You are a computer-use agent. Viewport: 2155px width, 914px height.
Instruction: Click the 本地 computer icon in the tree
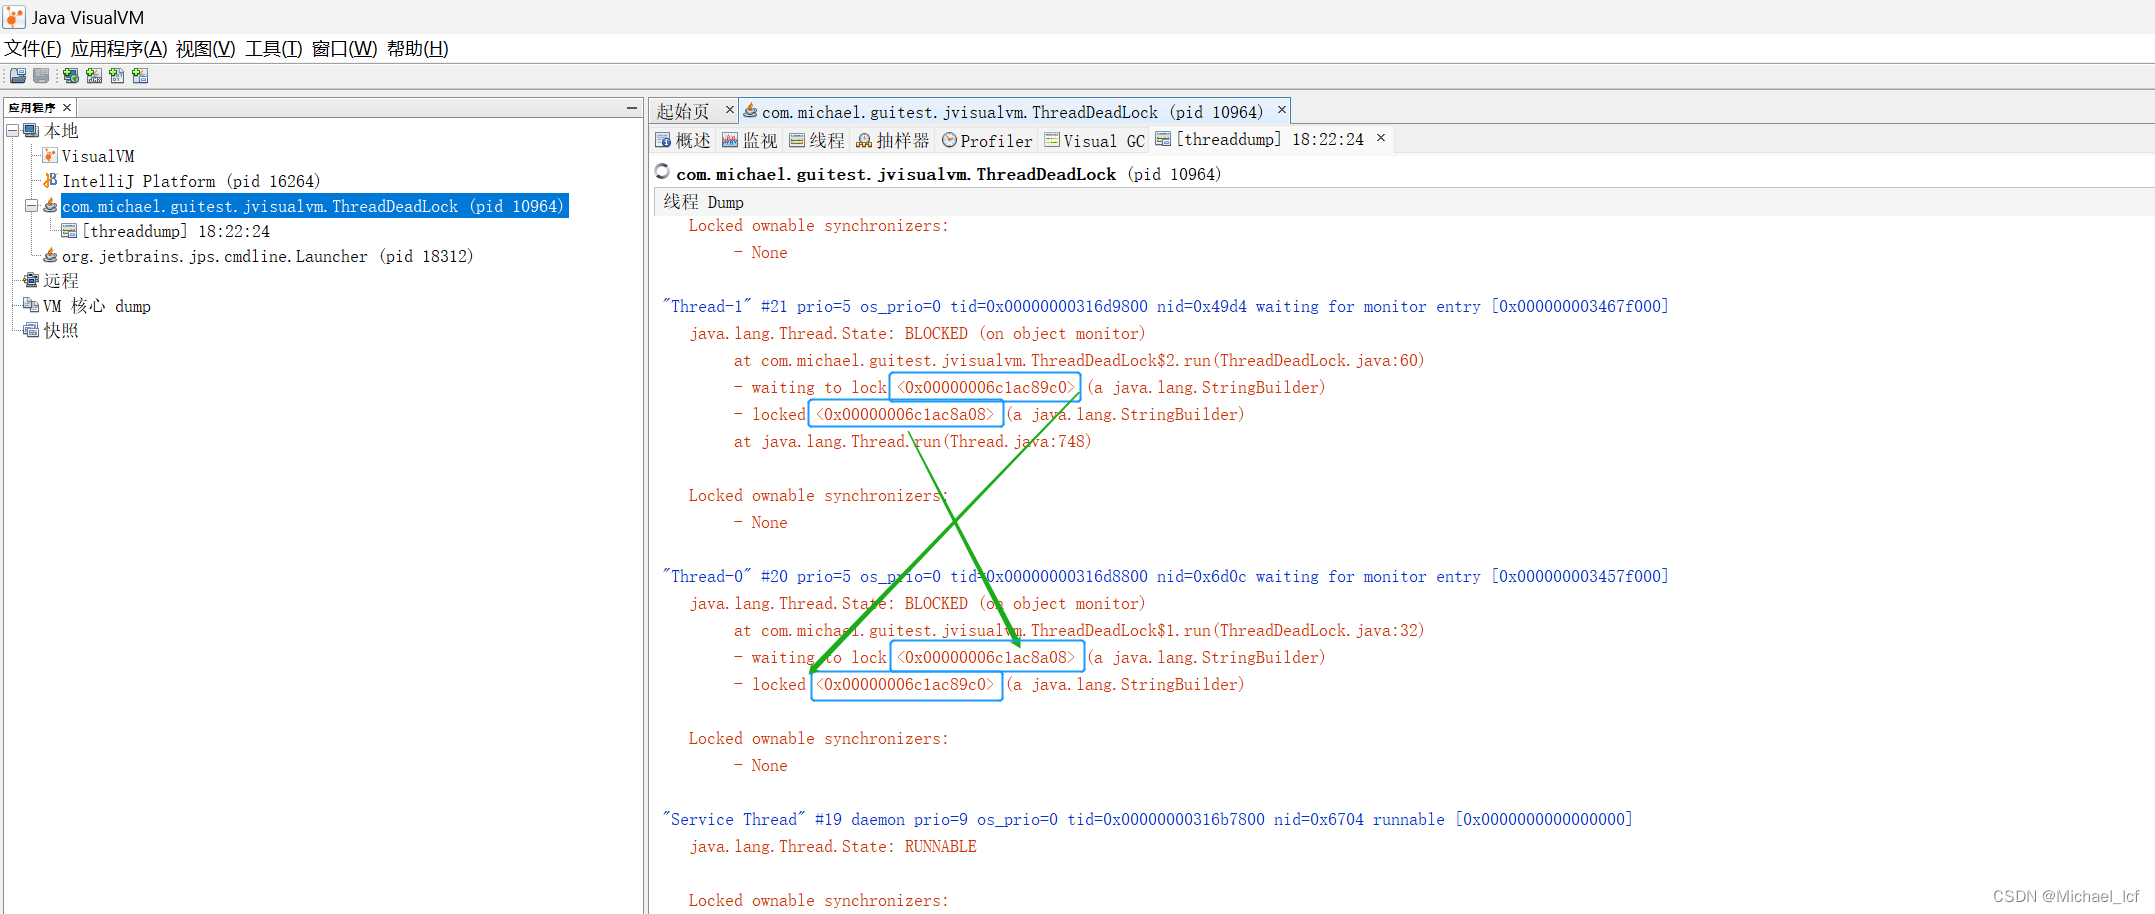pyautogui.click(x=32, y=131)
